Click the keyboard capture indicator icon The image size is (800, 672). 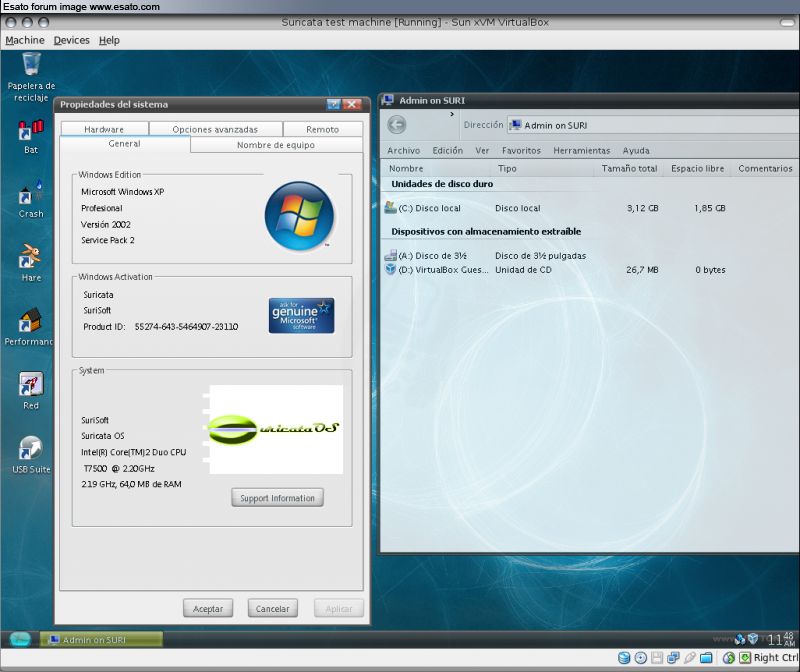pyautogui.click(x=745, y=658)
